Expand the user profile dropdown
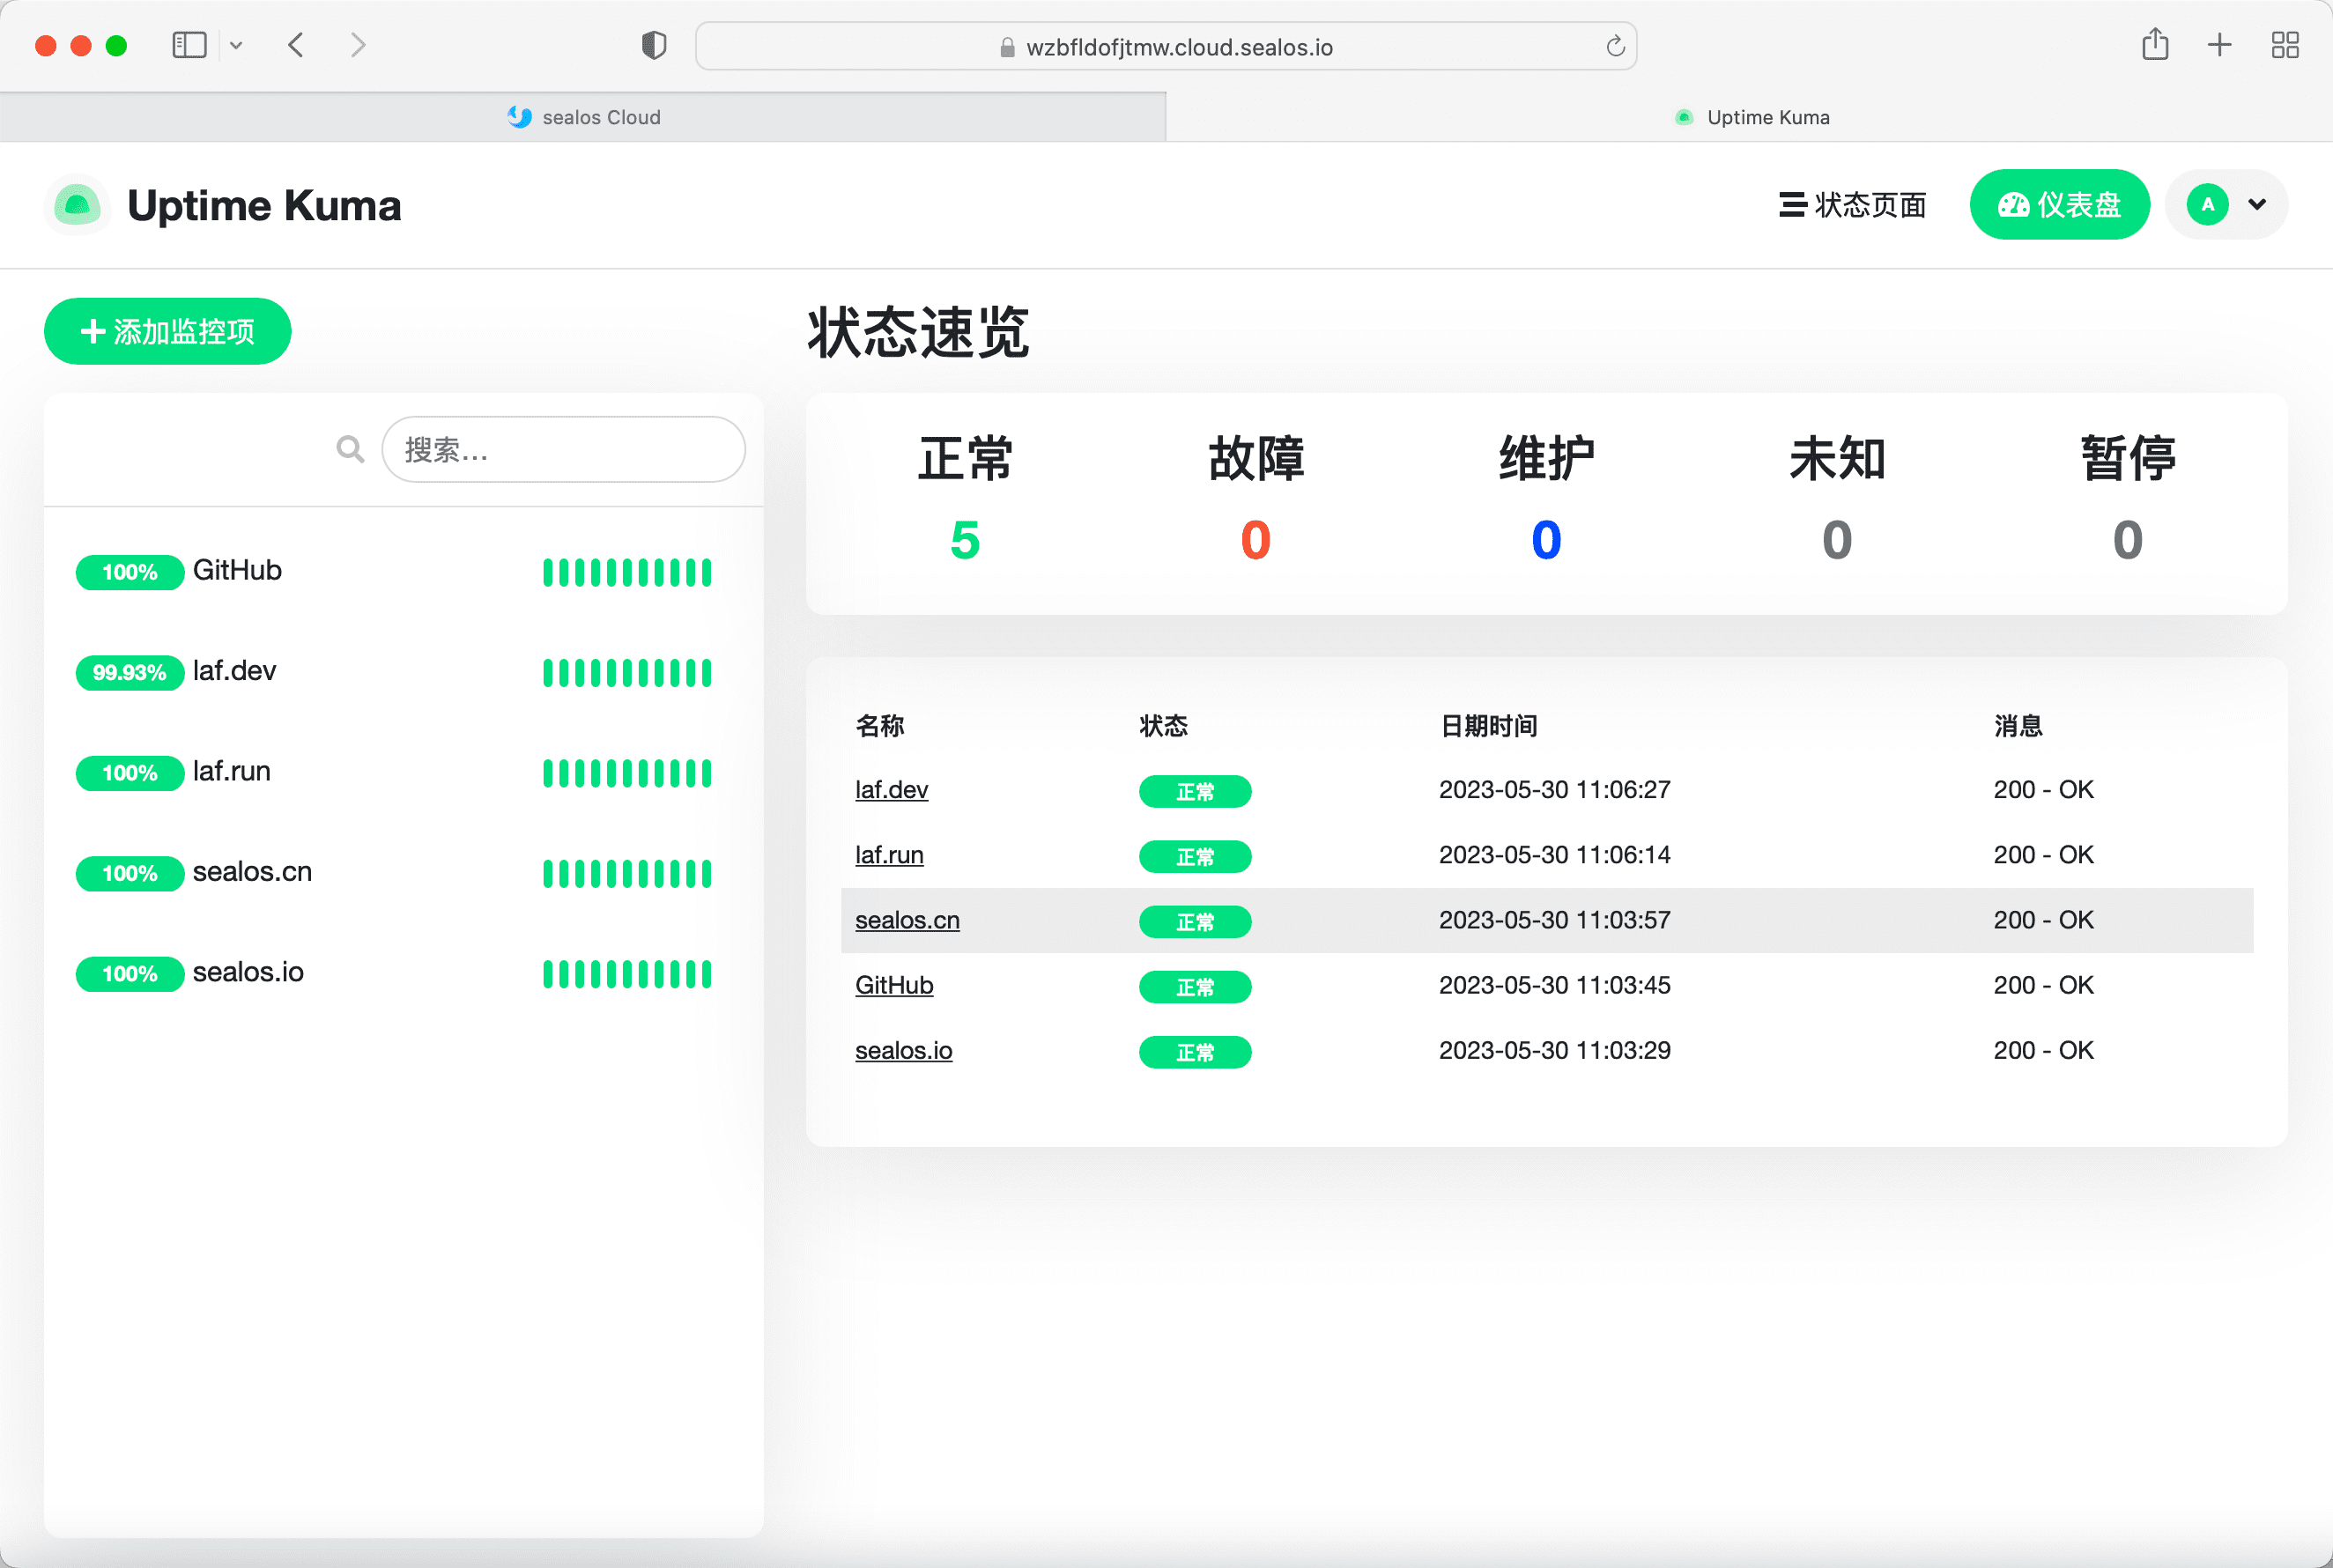Image resolution: width=2333 pixels, height=1568 pixels. (x=2226, y=205)
